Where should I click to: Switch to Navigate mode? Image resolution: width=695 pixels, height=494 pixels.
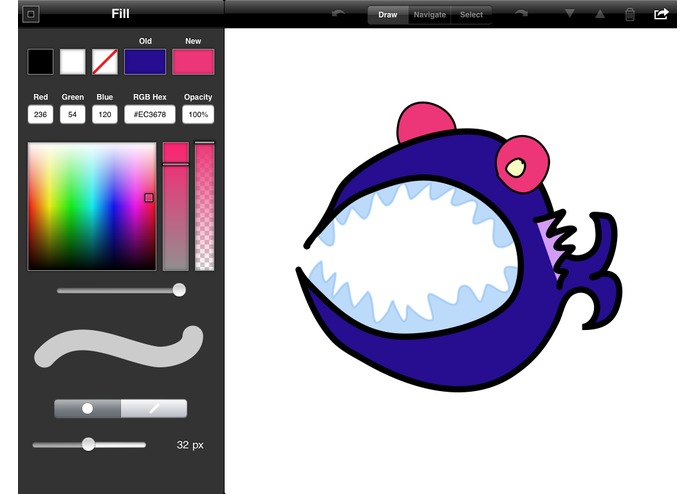click(x=429, y=15)
